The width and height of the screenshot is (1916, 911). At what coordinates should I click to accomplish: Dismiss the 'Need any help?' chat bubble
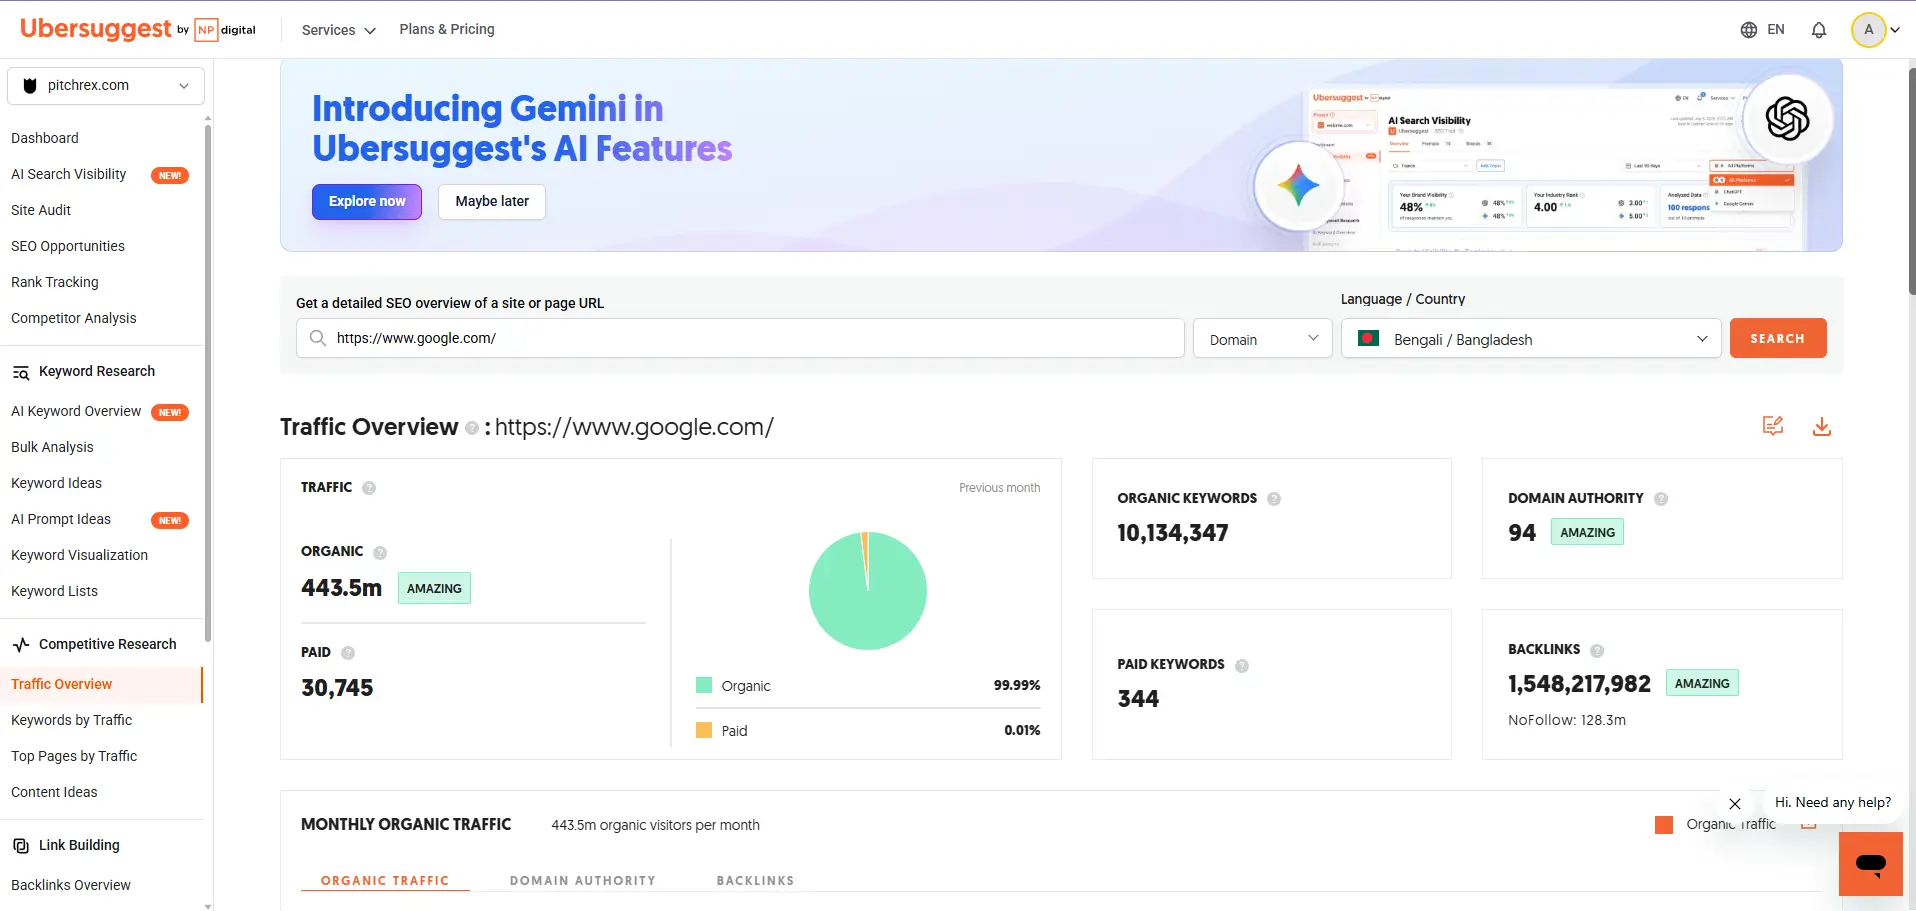1735,804
